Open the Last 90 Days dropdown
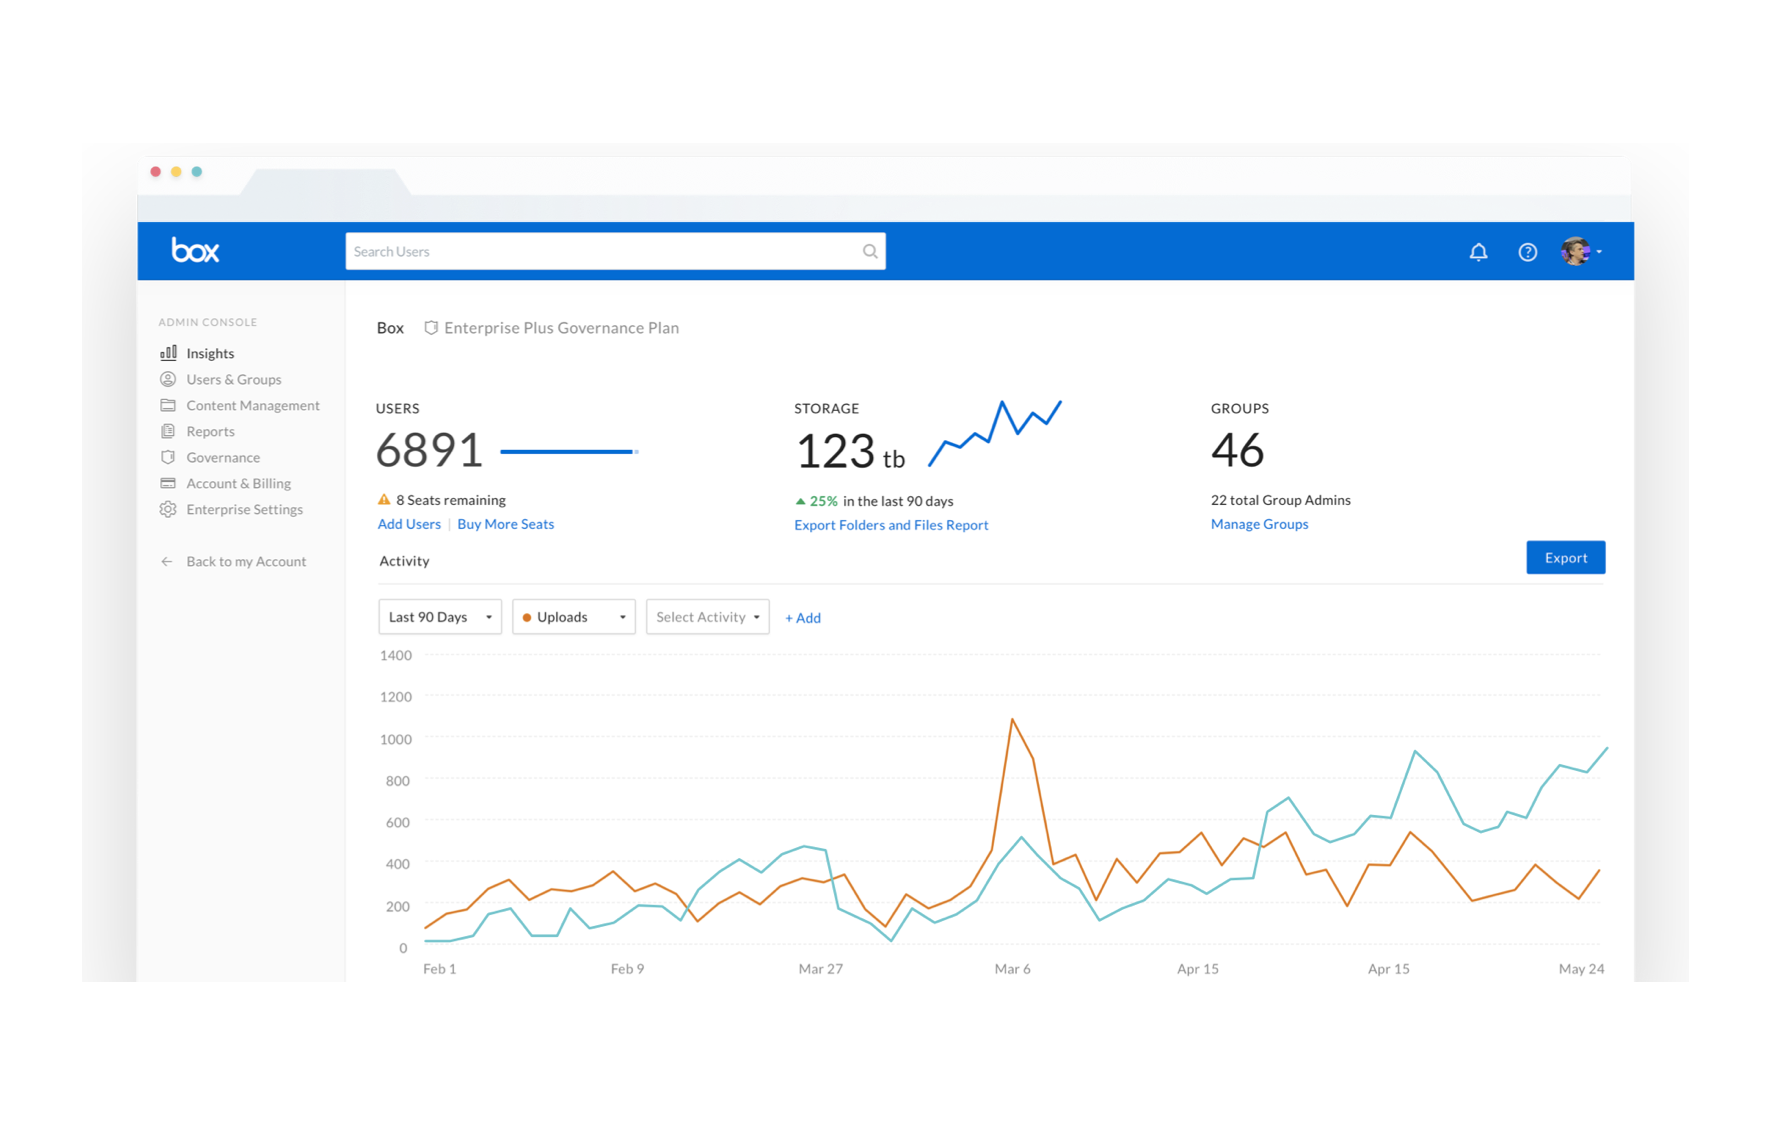The width and height of the screenshot is (1770, 1125). pyautogui.click(x=439, y=616)
